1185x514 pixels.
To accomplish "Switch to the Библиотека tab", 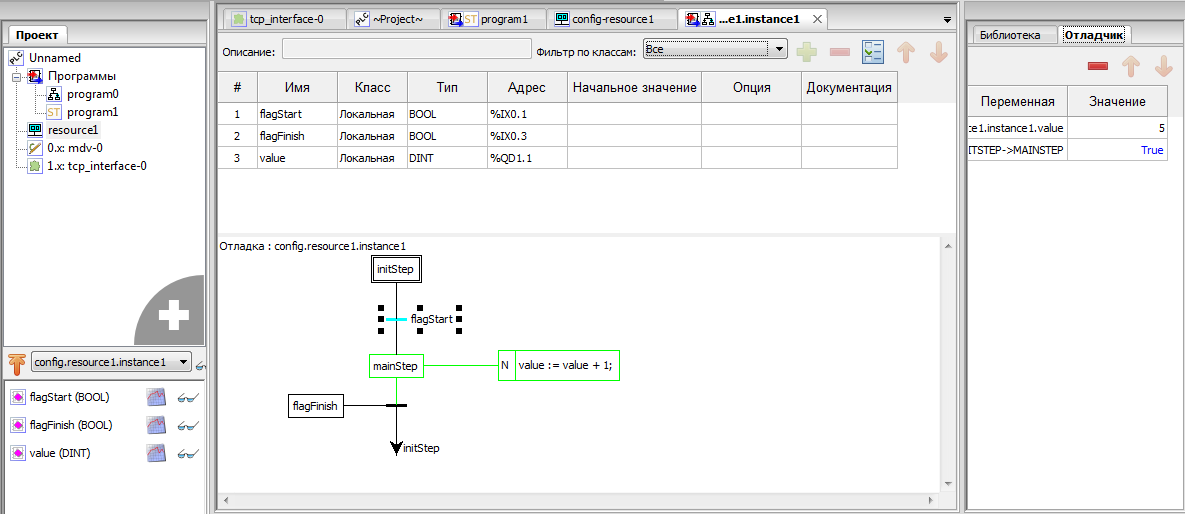I will 1010,35.
